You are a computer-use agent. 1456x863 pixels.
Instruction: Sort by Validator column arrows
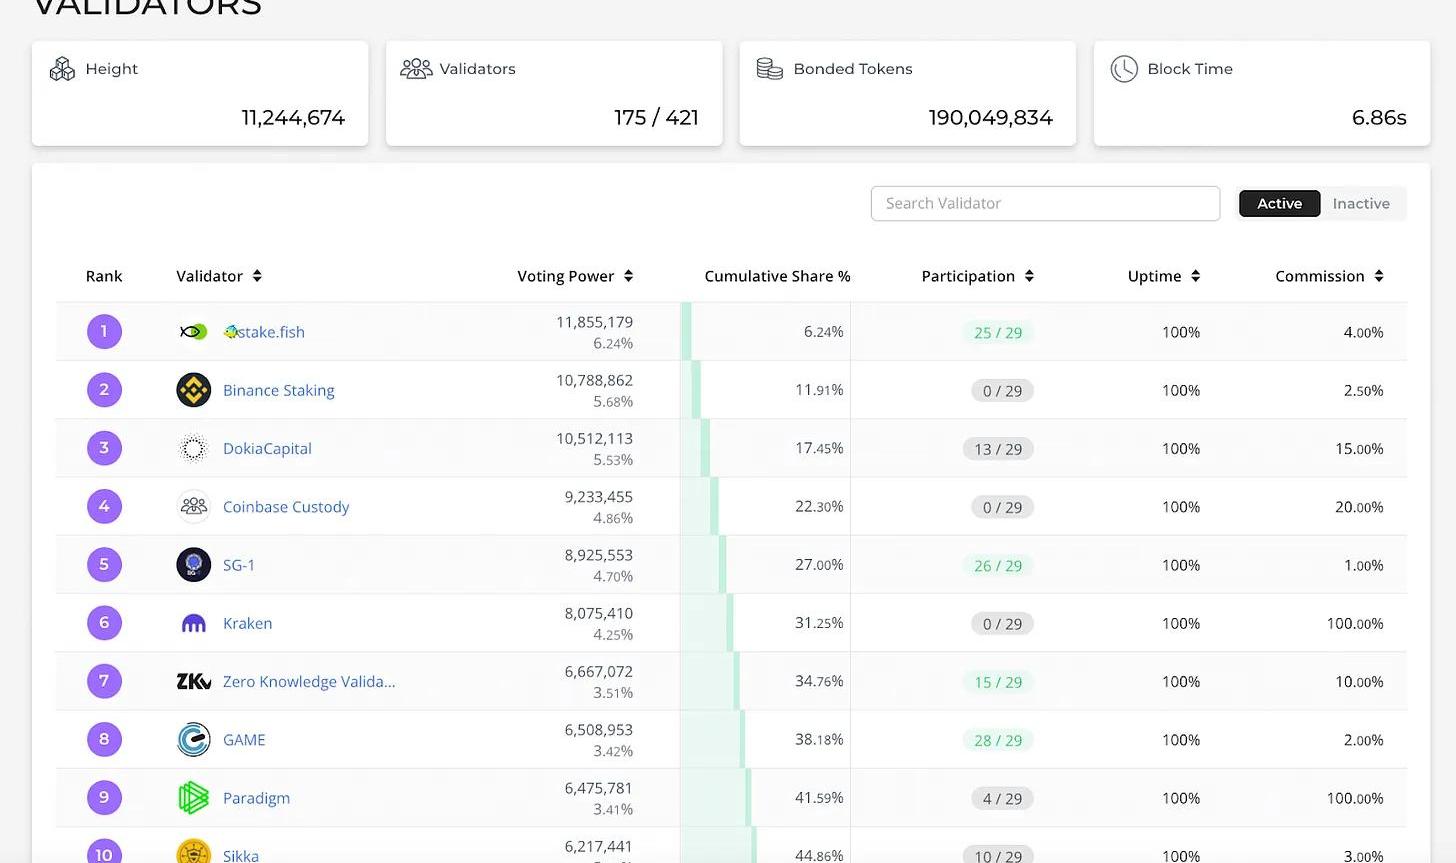pyautogui.click(x=257, y=276)
